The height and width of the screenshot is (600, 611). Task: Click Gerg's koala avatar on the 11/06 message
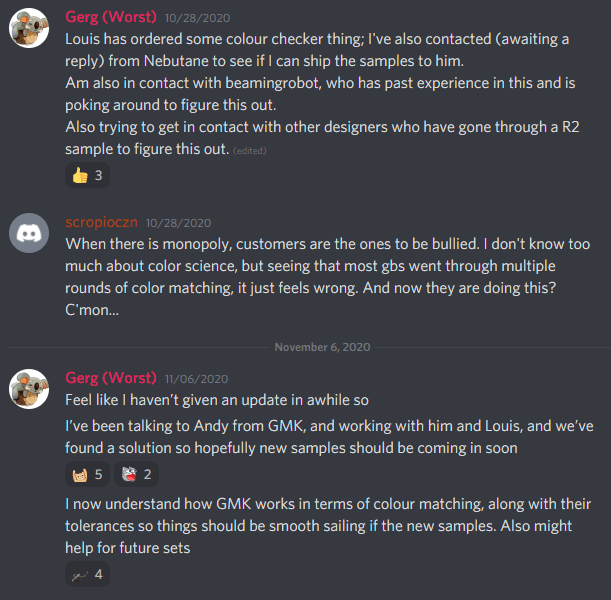[30, 391]
